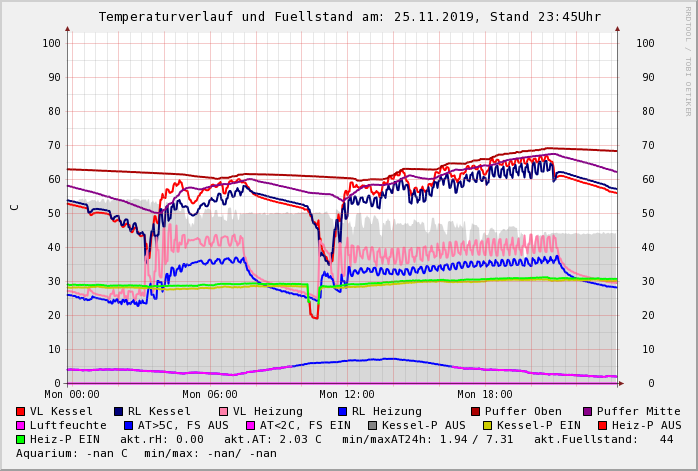
Task: Click the green Heiz-P EIN swatch
Action: 21,439
